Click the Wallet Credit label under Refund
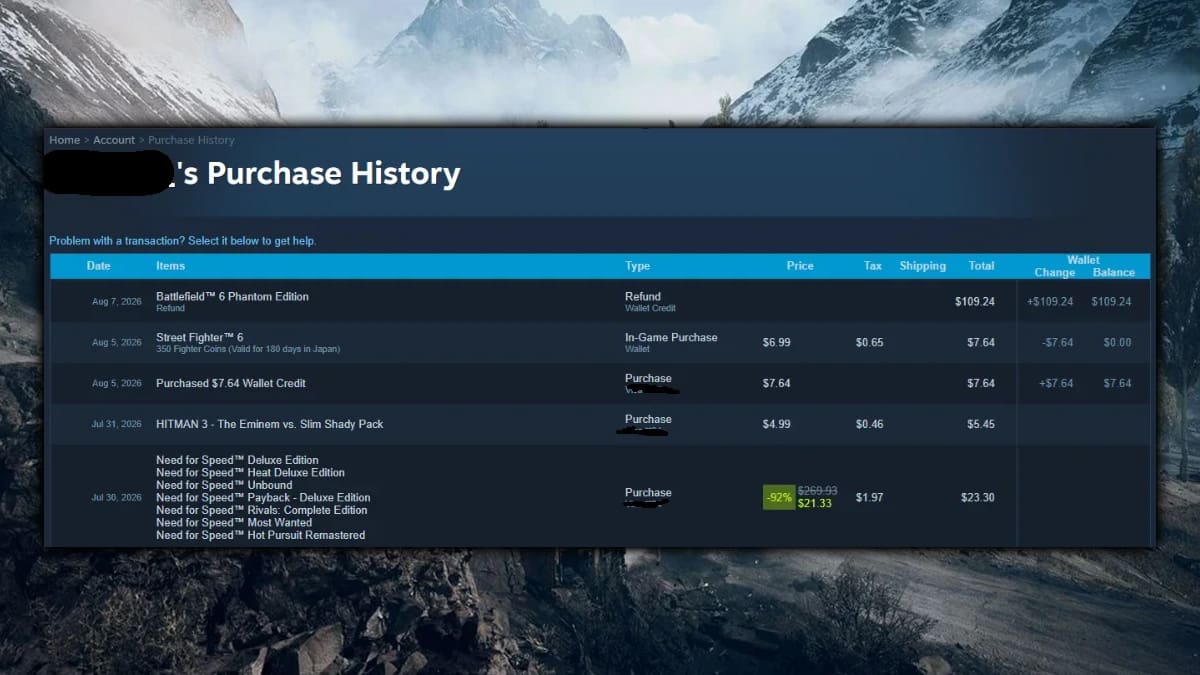This screenshot has width=1200, height=675. point(650,308)
